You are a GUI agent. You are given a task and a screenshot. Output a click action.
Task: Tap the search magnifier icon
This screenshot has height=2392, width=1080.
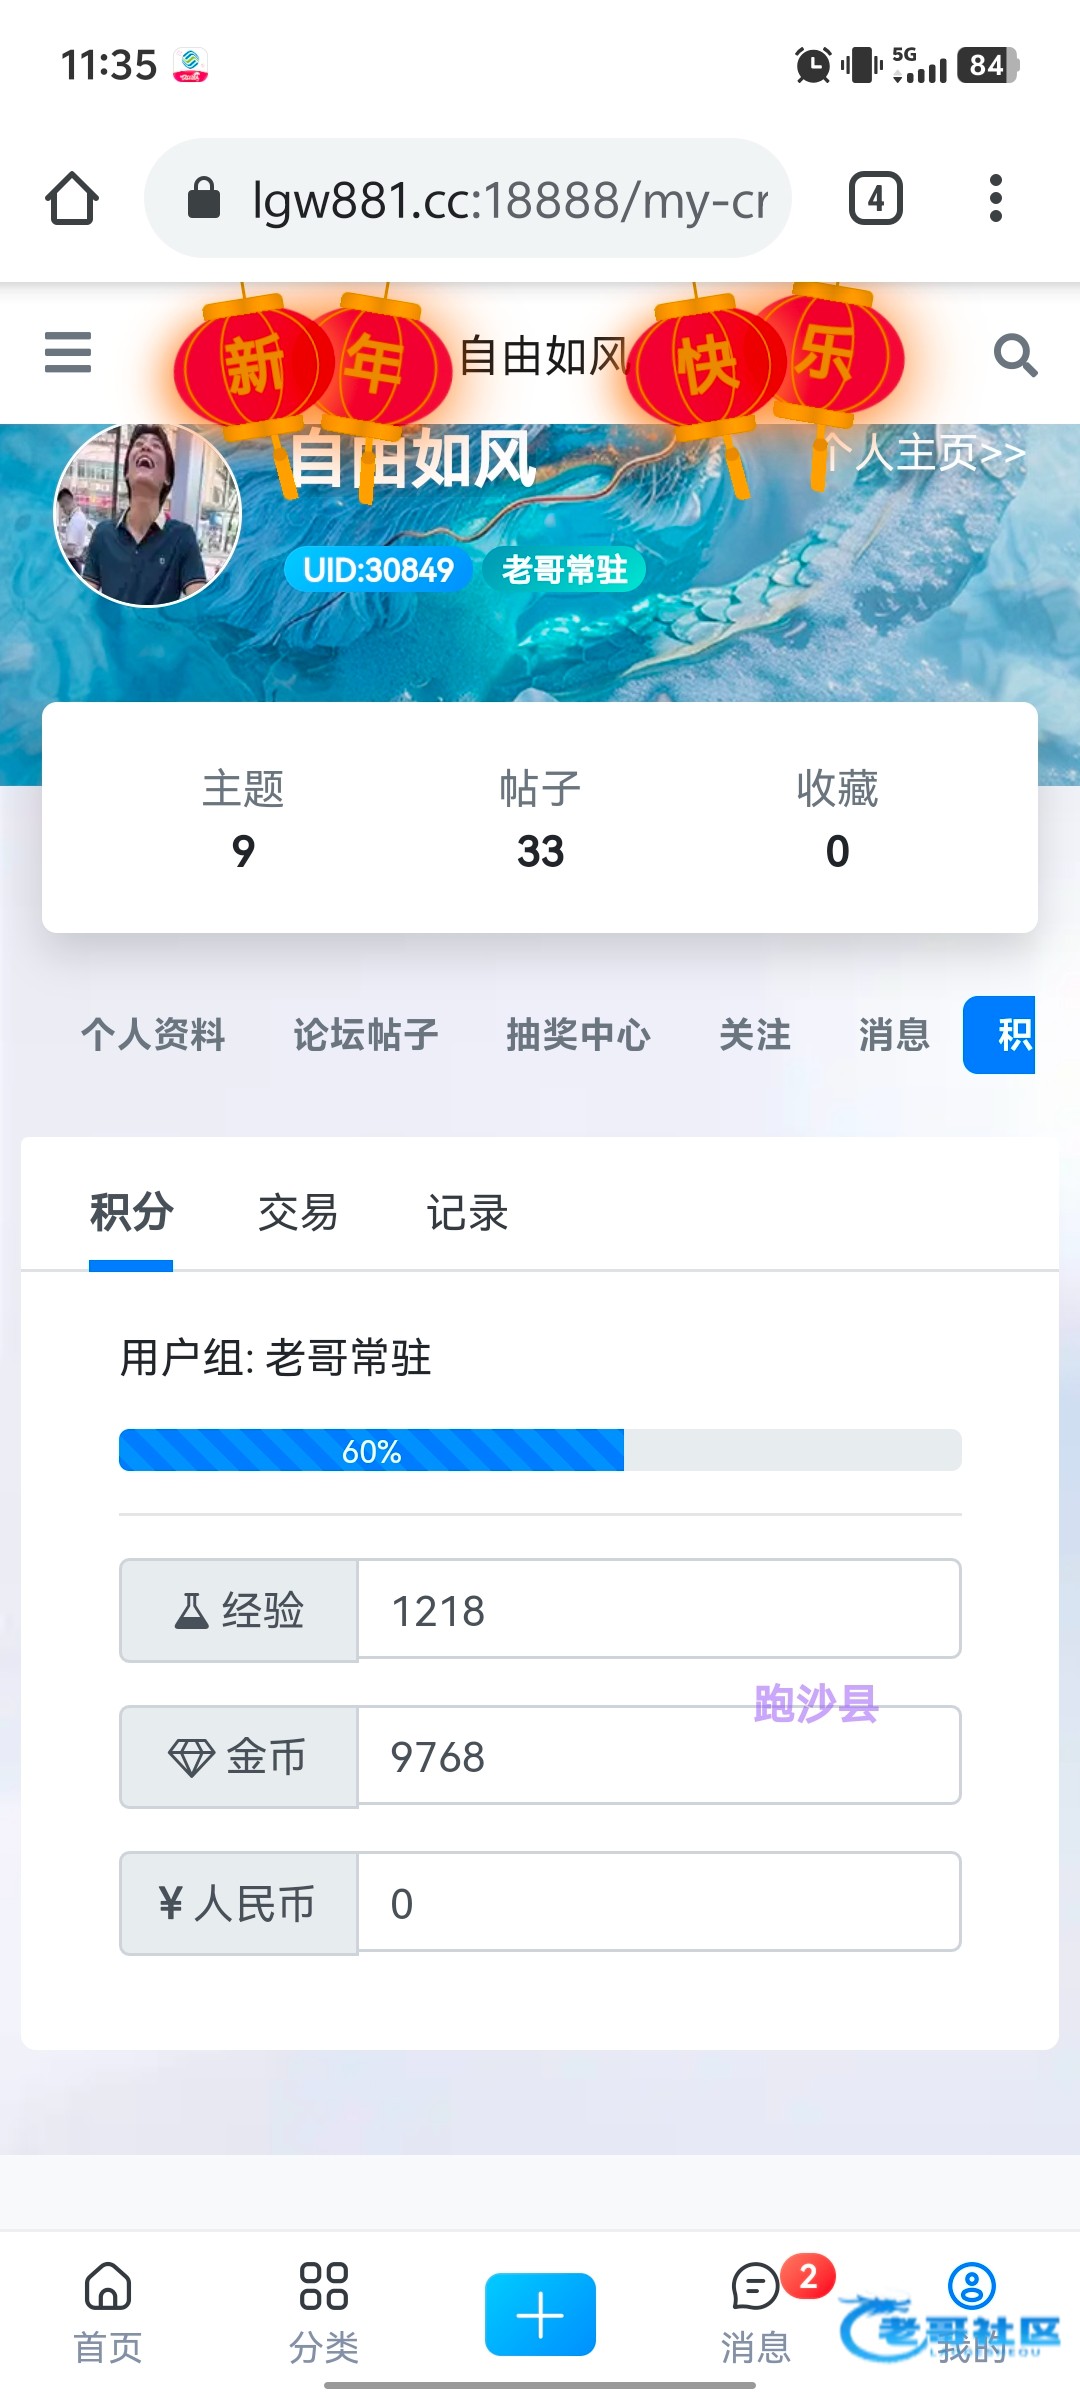tap(1015, 355)
